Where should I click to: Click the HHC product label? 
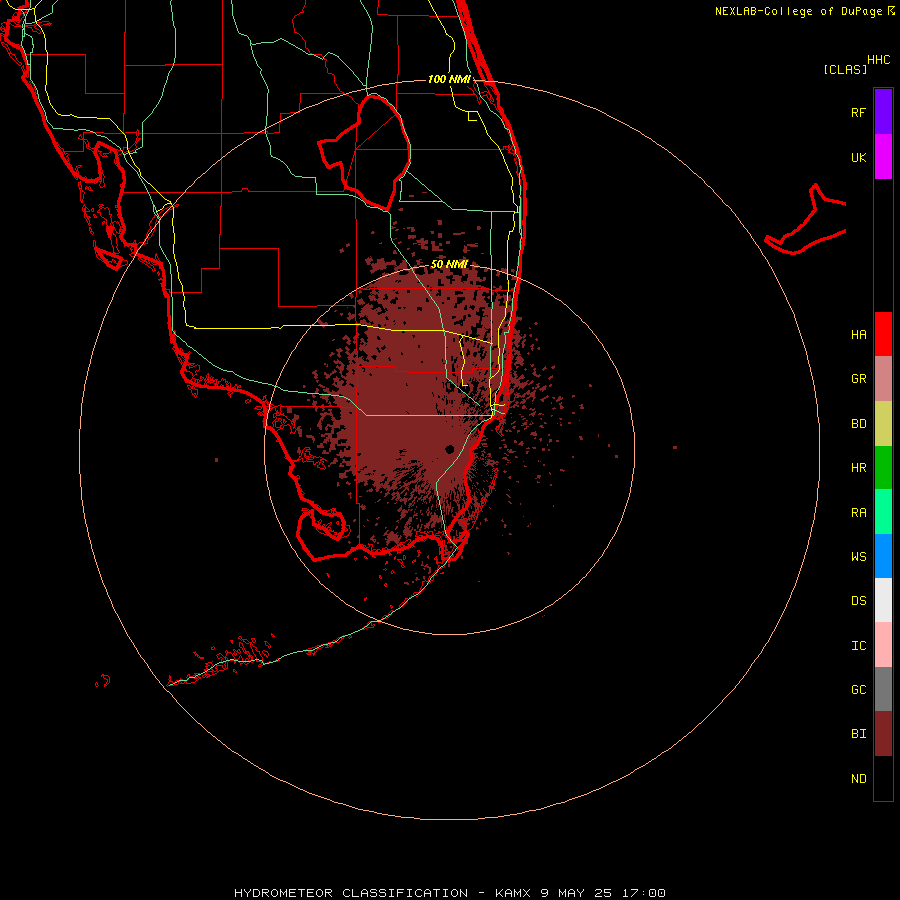pos(879,60)
